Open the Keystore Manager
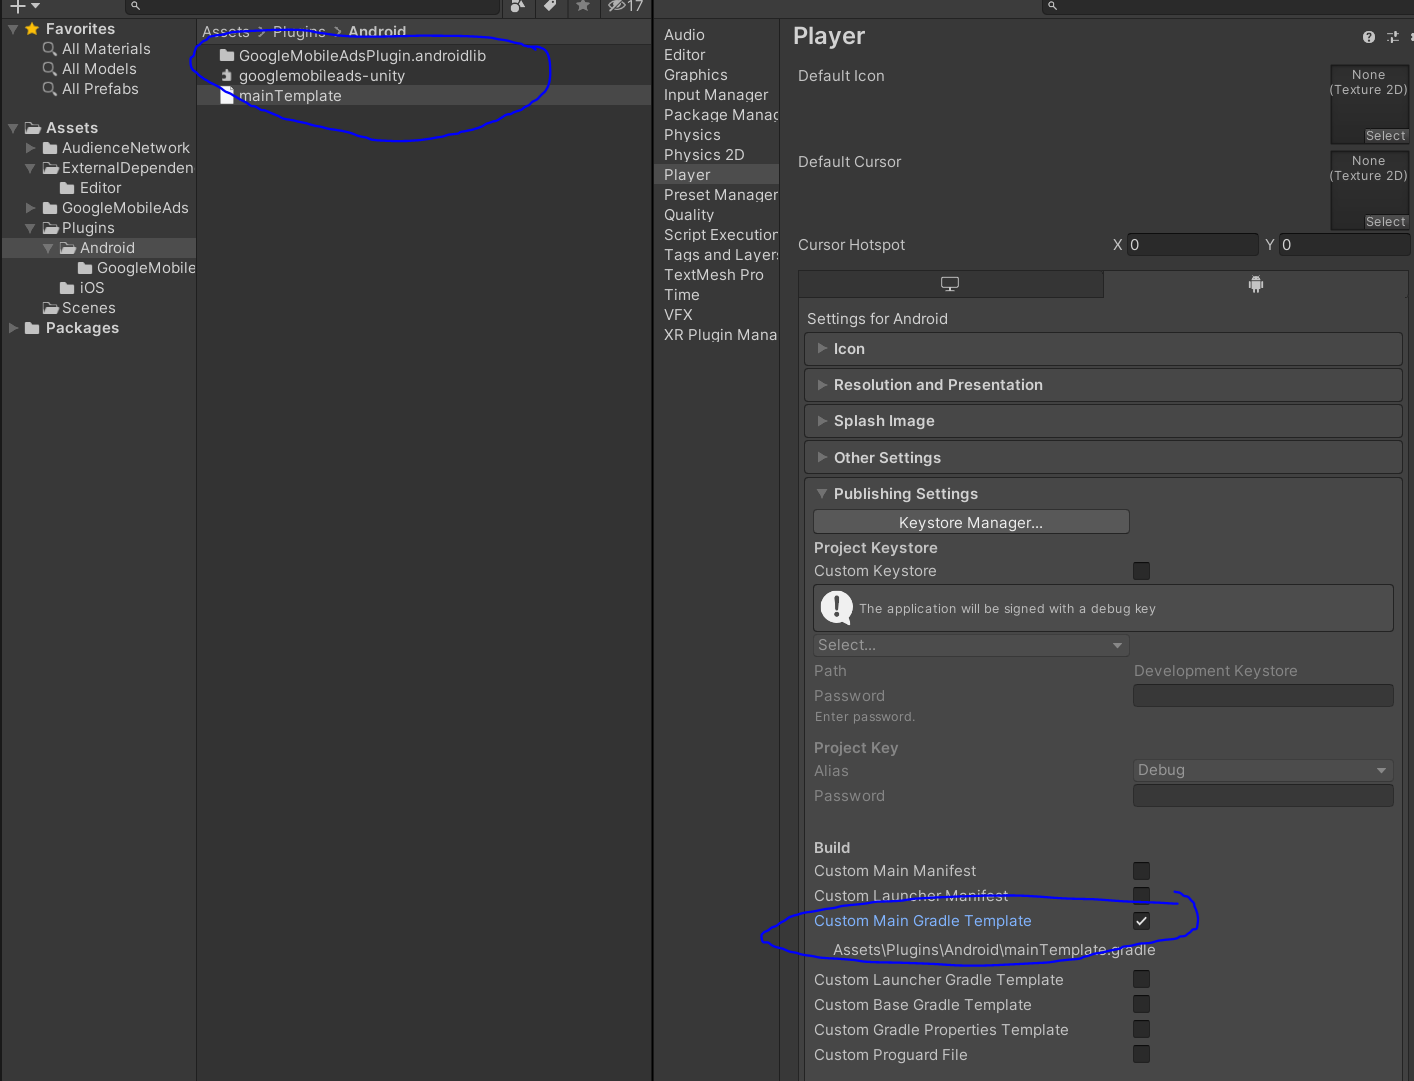The width and height of the screenshot is (1414, 1081). click(971, 523)
